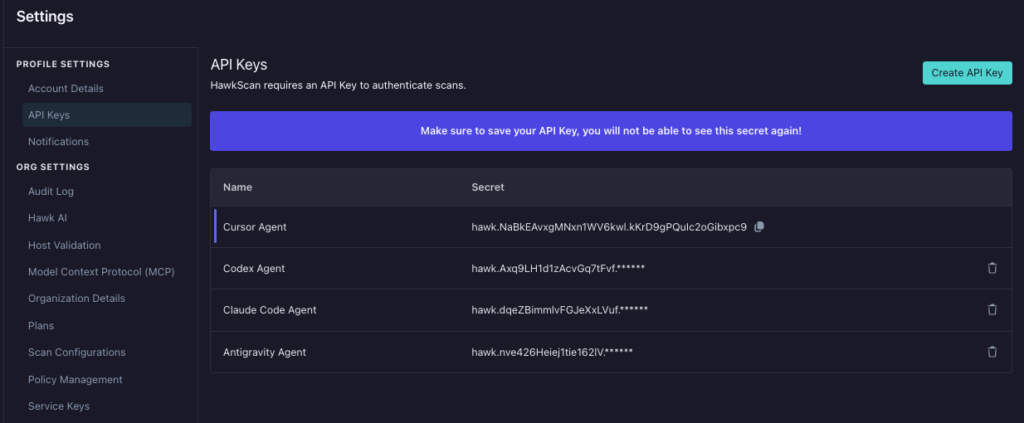Open the Audit Log page
This screenshot has height=423, width=1024.
click(51, 191)
